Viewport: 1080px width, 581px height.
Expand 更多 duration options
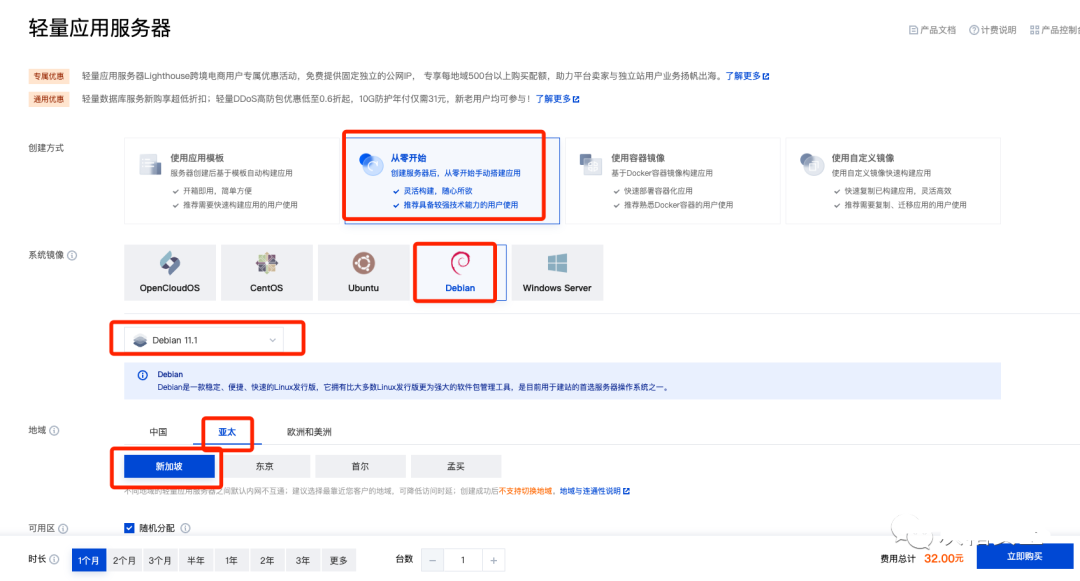point(338,560)
